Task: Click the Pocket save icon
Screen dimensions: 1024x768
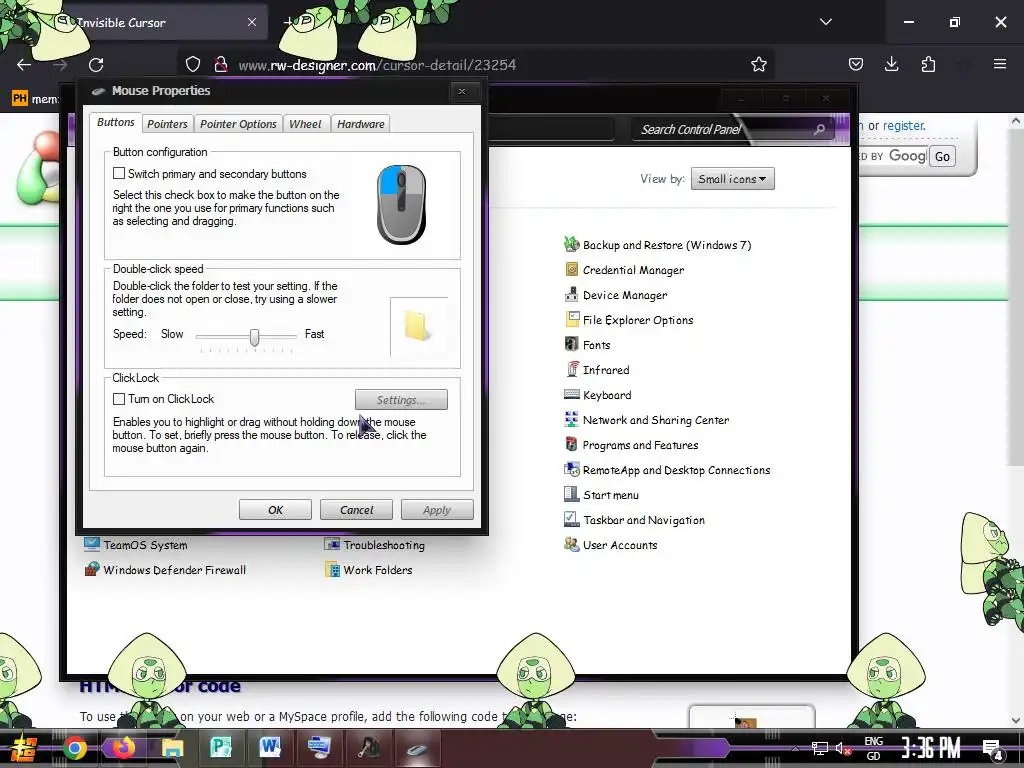Action: point(856,64)
